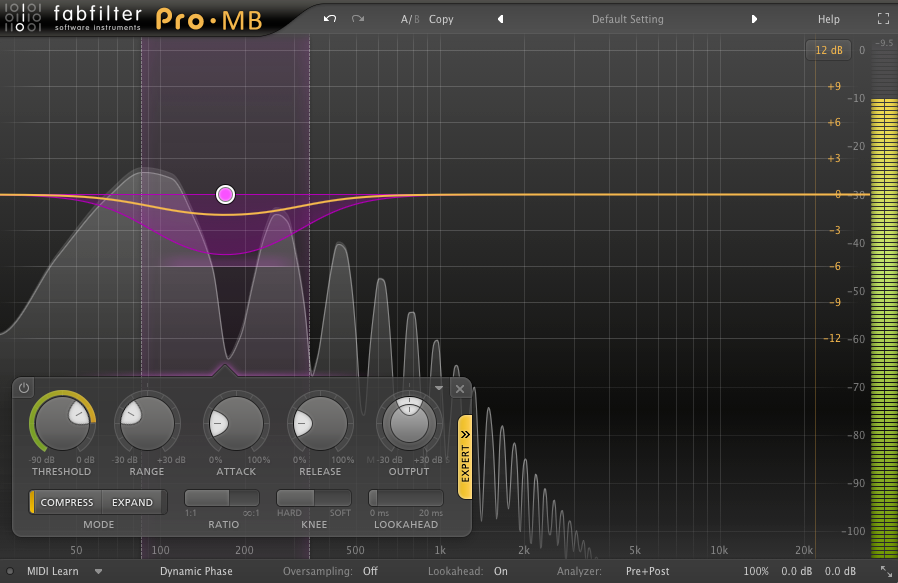898x583 pixels.
Task: Click the Knee slider
Action: (314, 498)
